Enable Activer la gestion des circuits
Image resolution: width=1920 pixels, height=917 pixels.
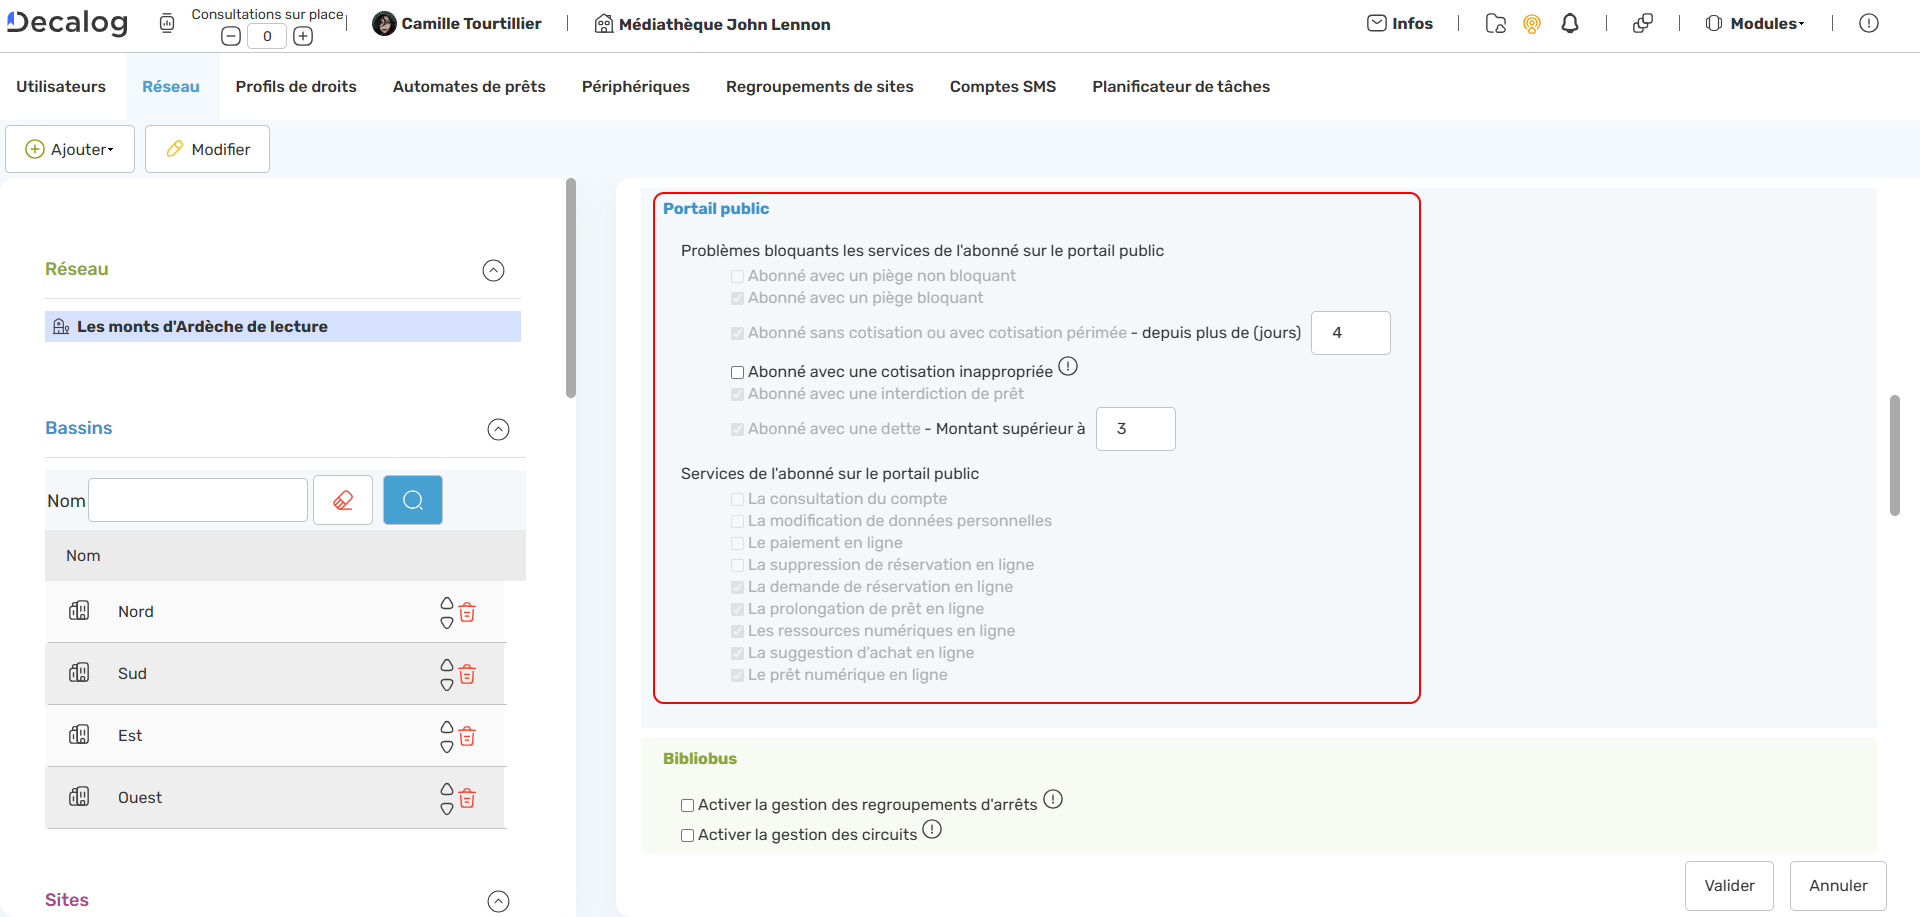(x=687, y=835)
